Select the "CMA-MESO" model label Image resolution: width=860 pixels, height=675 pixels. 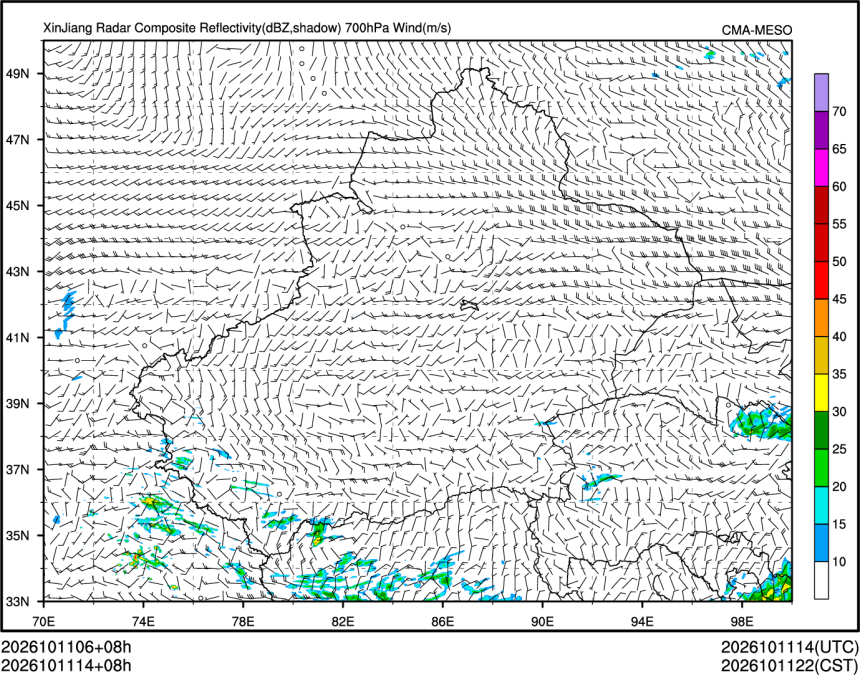pos(757,31)
